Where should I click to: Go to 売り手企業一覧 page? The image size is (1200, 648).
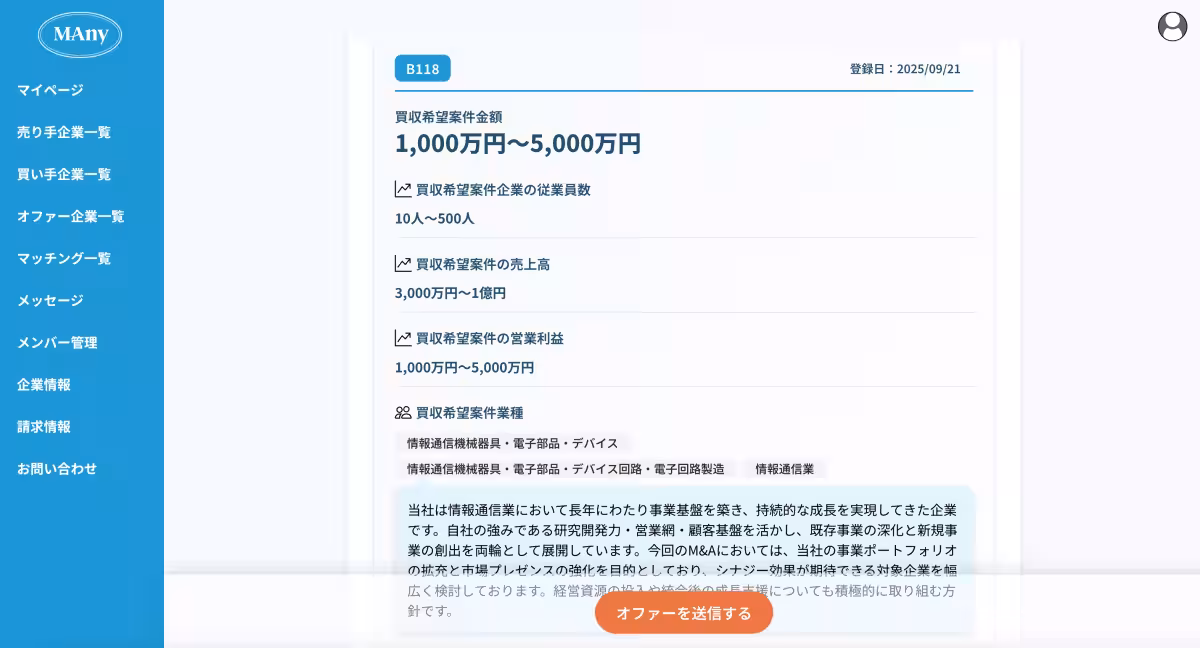(64, 132)
